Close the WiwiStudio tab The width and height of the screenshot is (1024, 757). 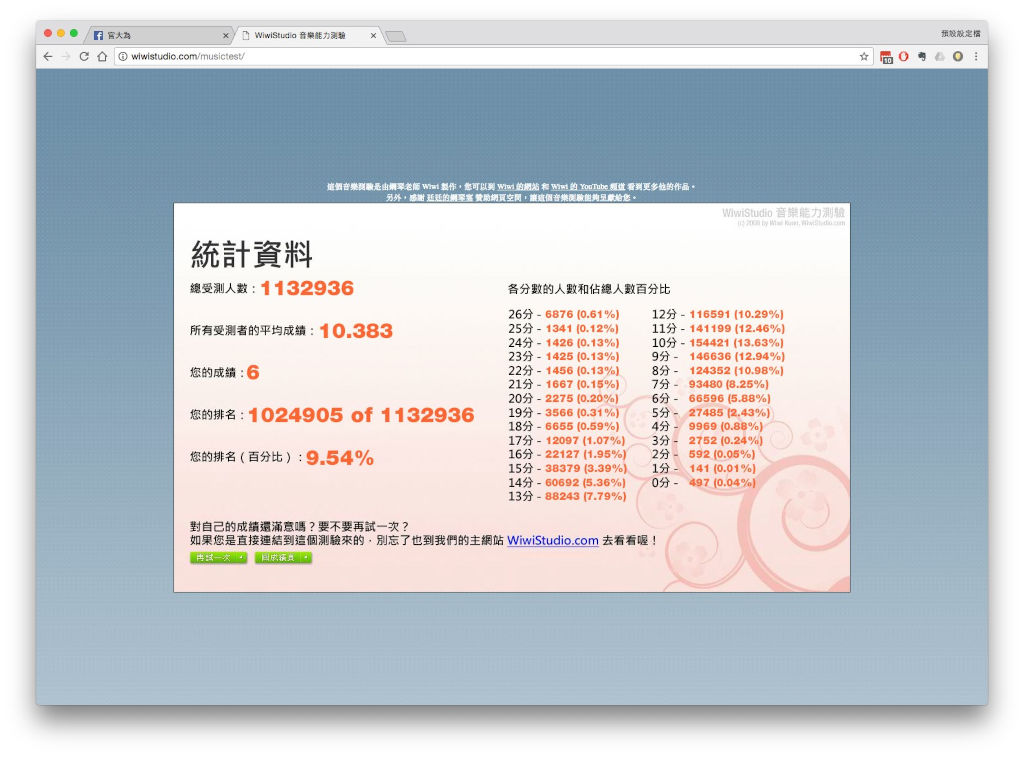tap(374, 35)
